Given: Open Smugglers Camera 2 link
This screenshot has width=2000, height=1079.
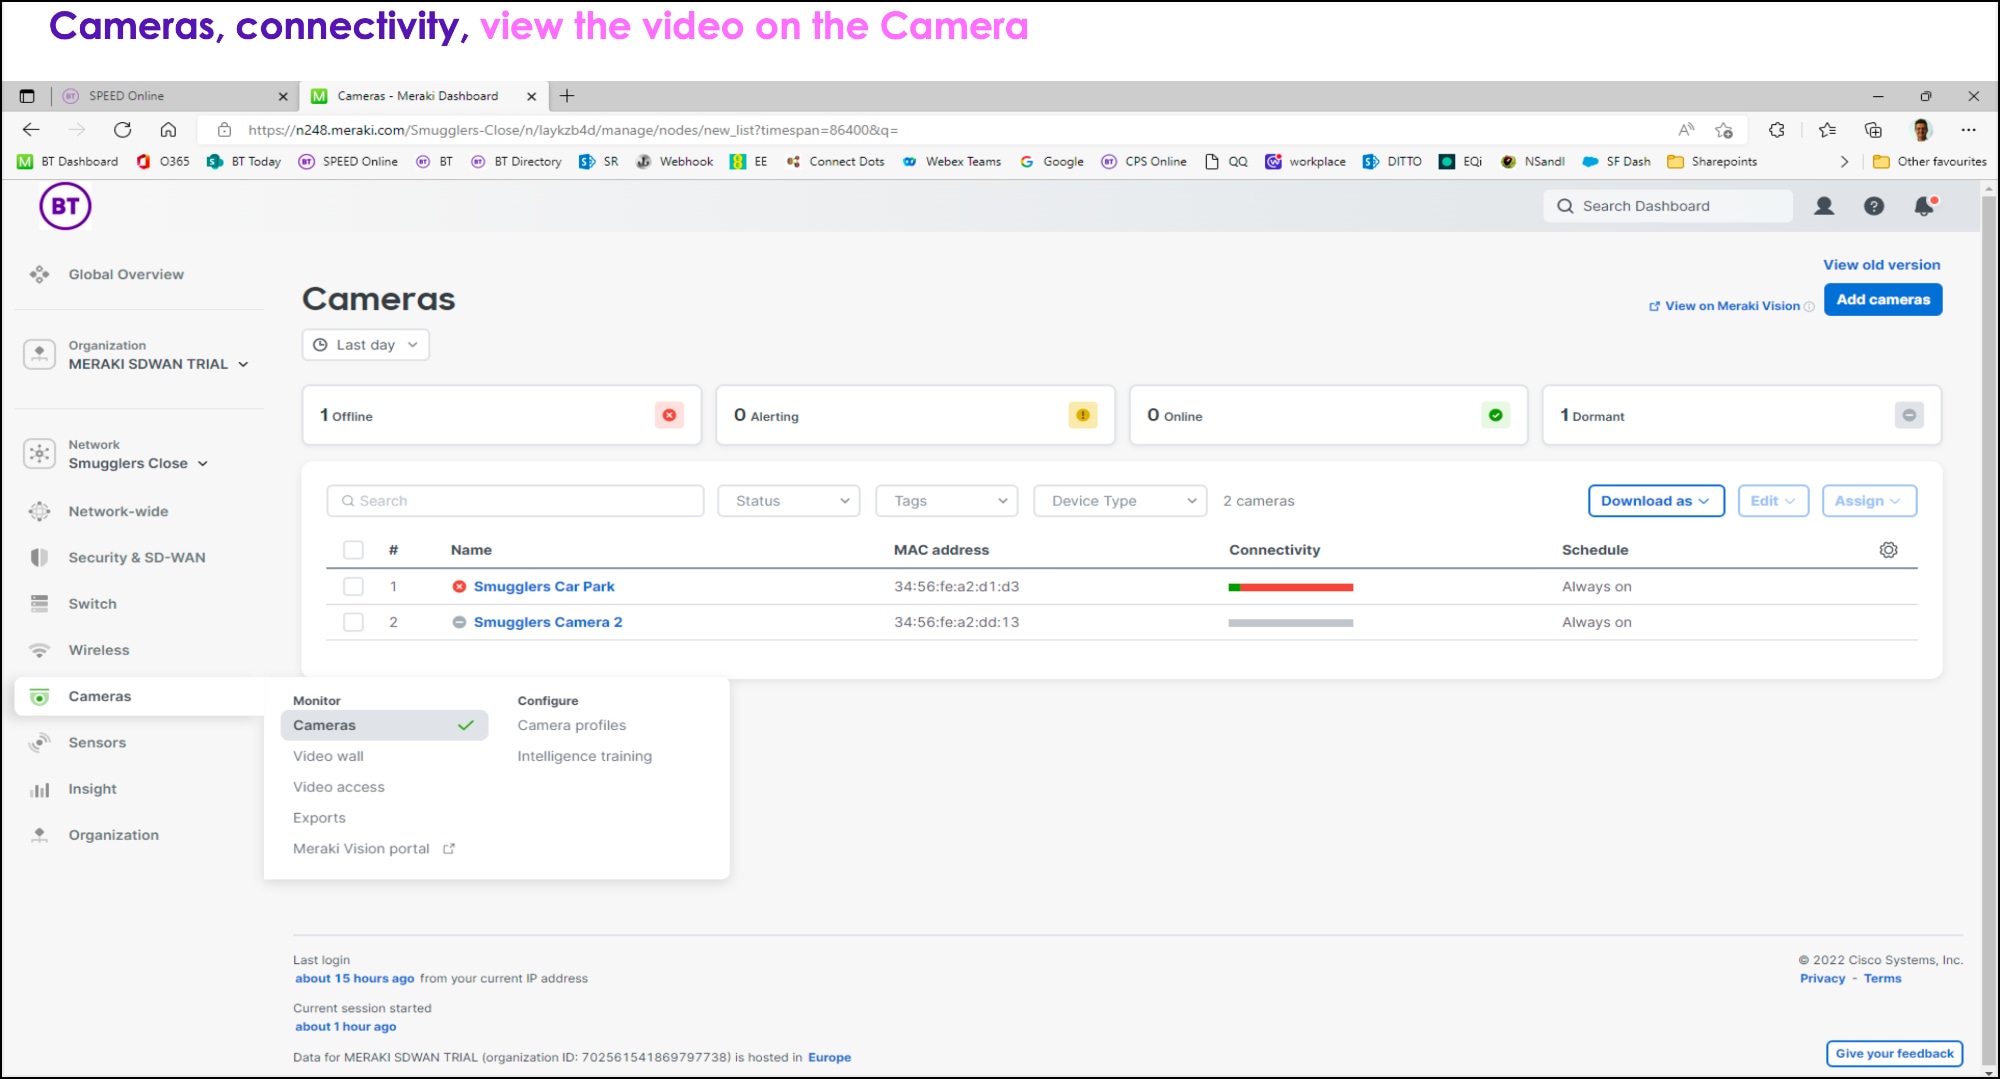Looking at the screenshot, I should point(547,622).
